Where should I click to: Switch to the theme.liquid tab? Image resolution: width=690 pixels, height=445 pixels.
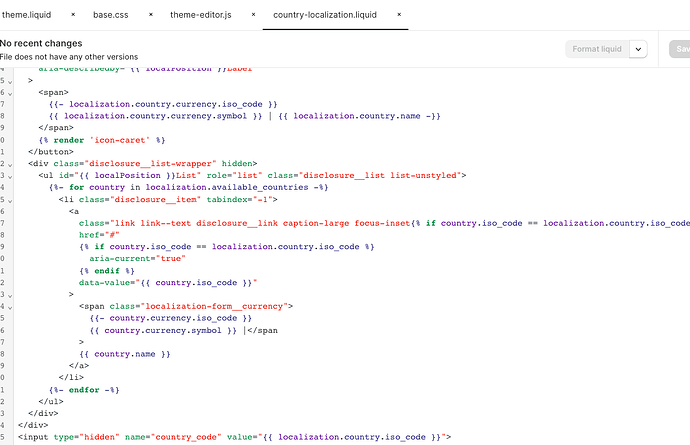pyautogui.click(x=27, y=17)
